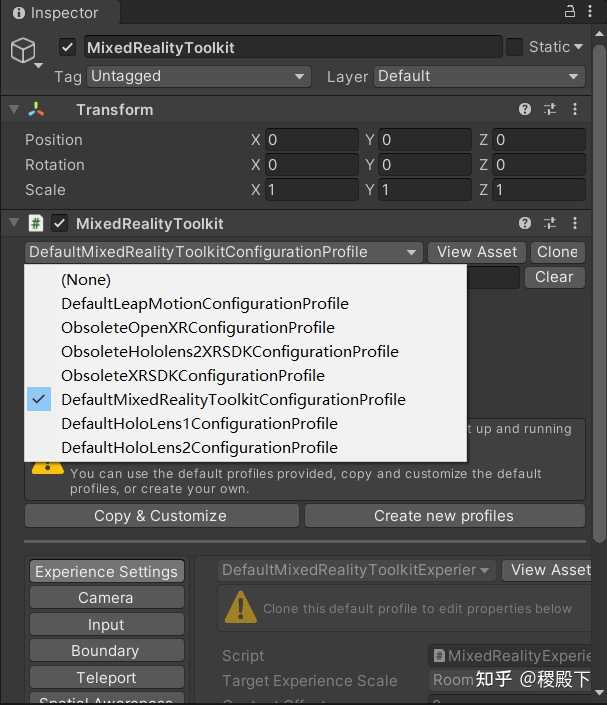Screen dimensions: 607x705
Task: Click Position Y value field
Action: tap(425, 140)
